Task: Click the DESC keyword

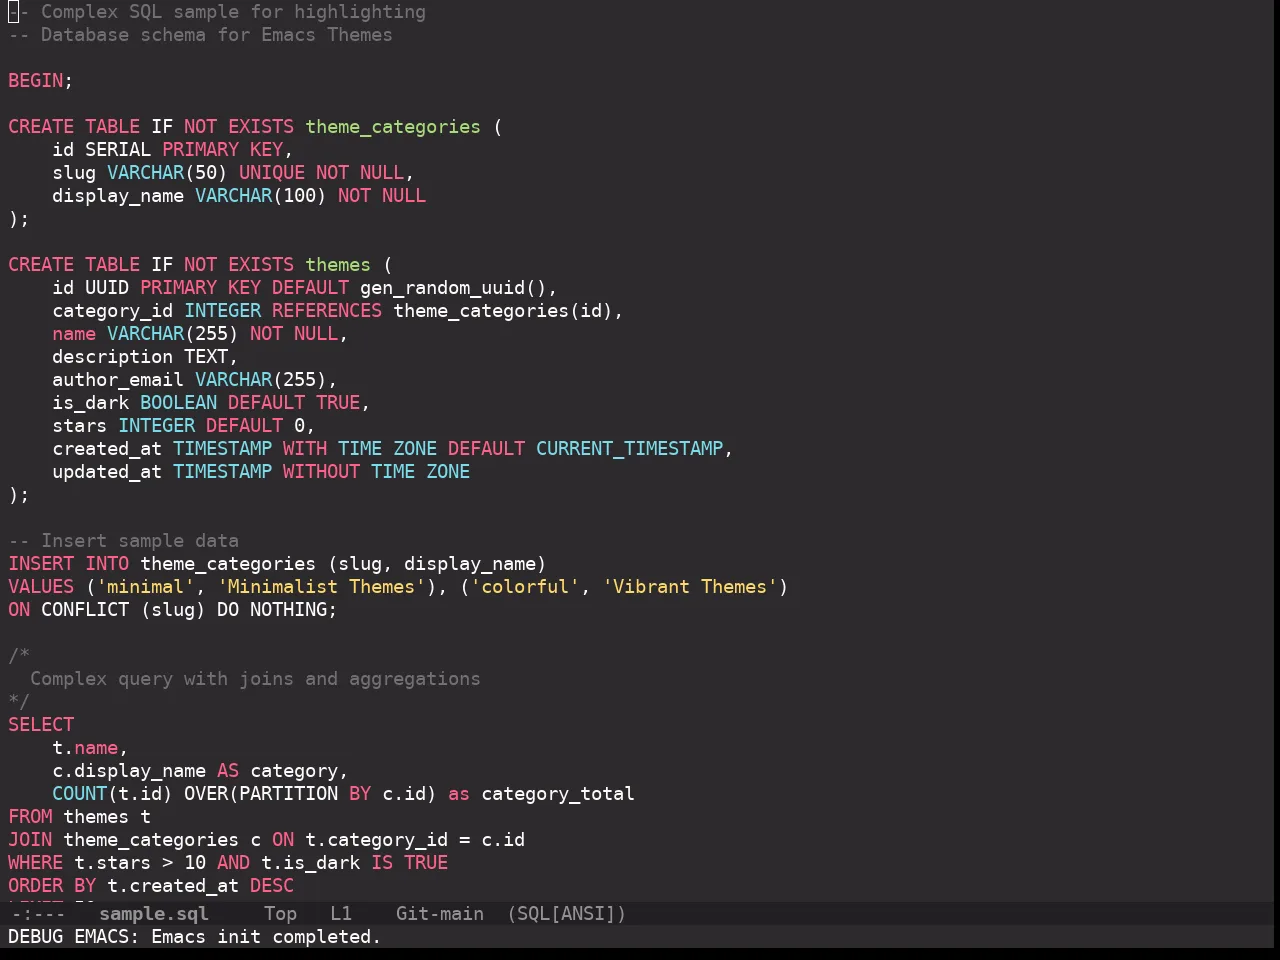Action: point(272,886)
